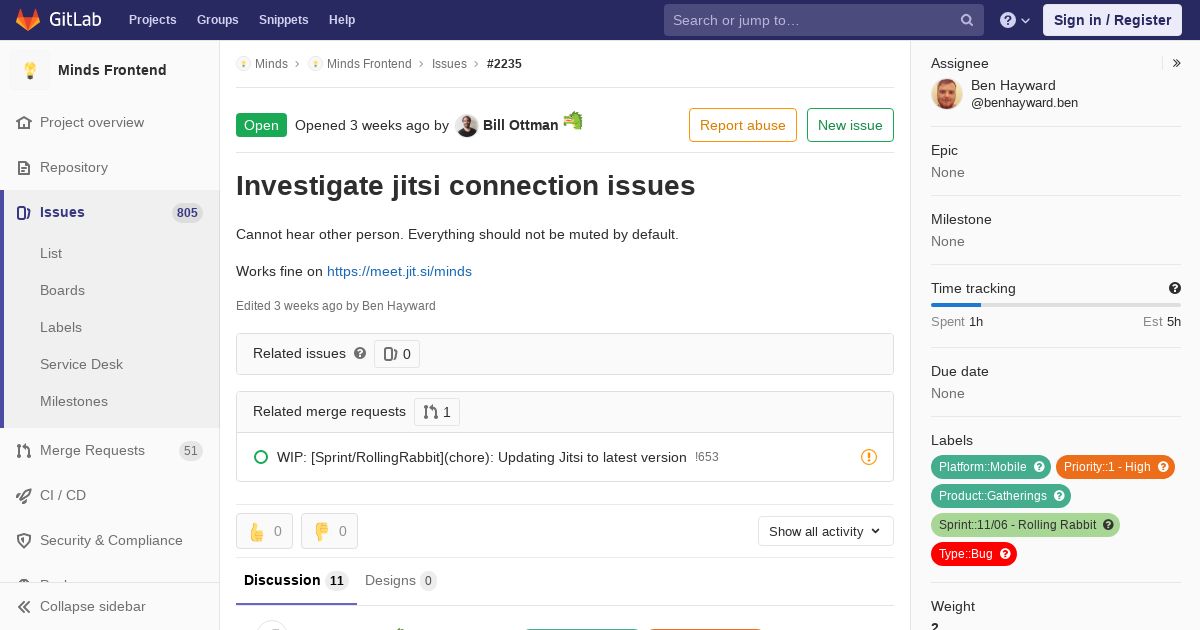Click Bill Ottman's avatar image
Viewport: 1200px width, 630px height.
467,126
